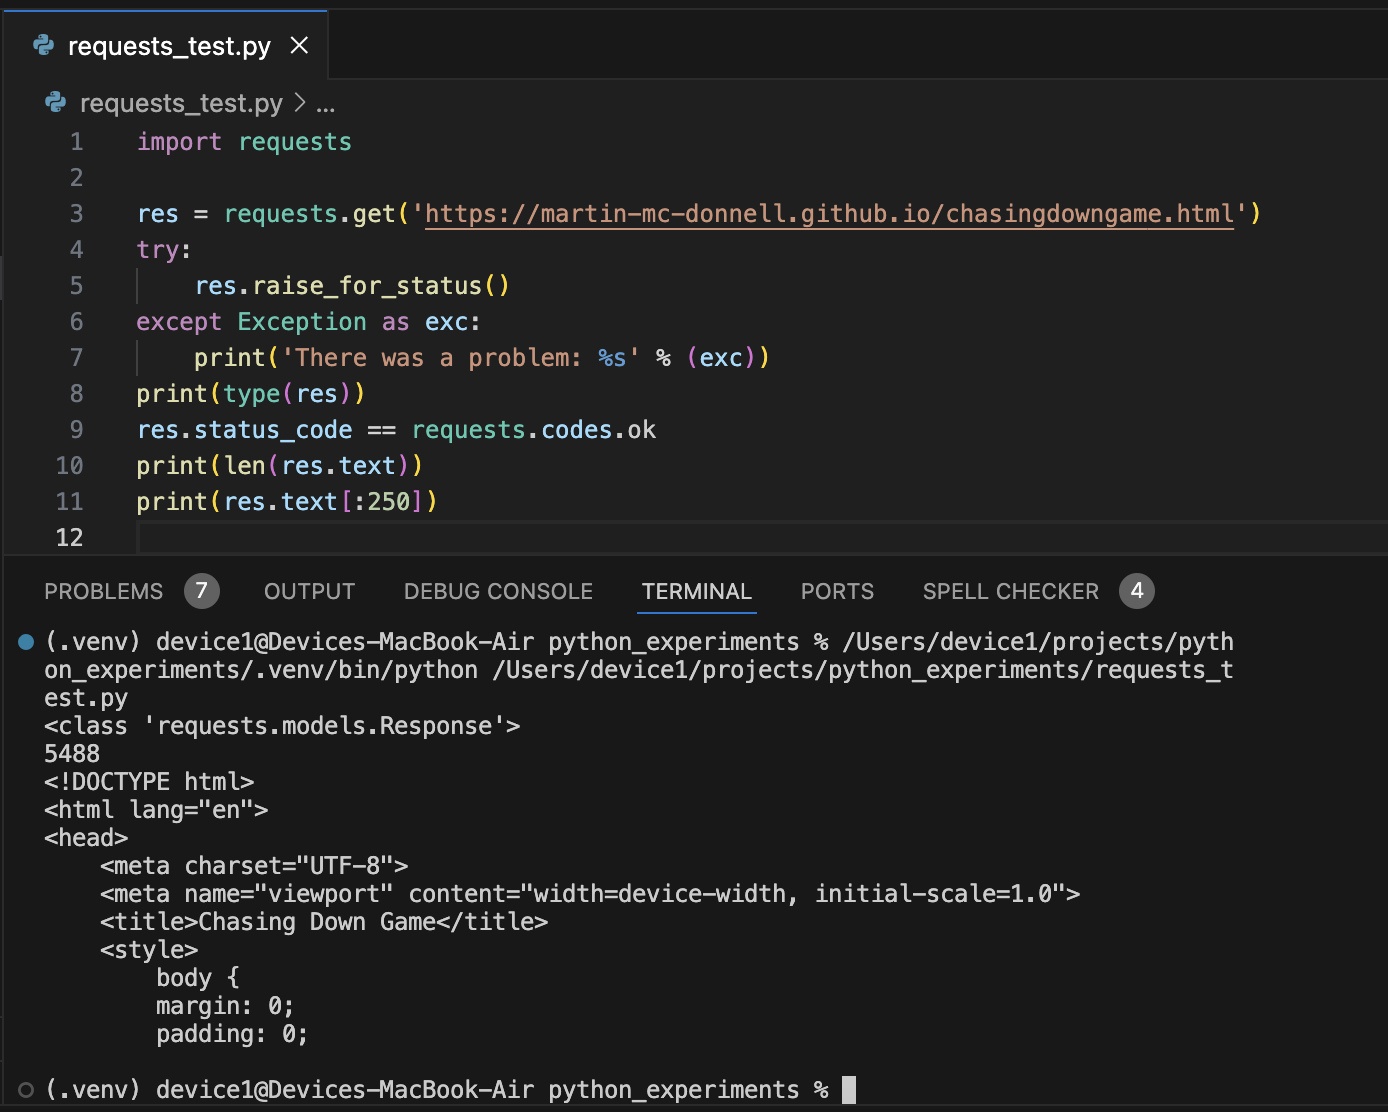Click the Python icon in the editor tab
1388x1112 pixels.
tap(44, 46)
